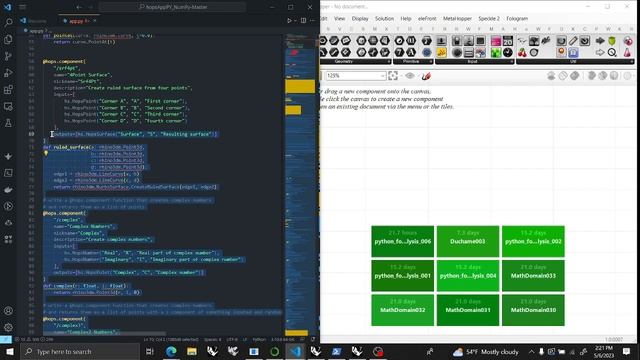Click the lightbulb code action icon
The image size is (640, 360).
46,153
